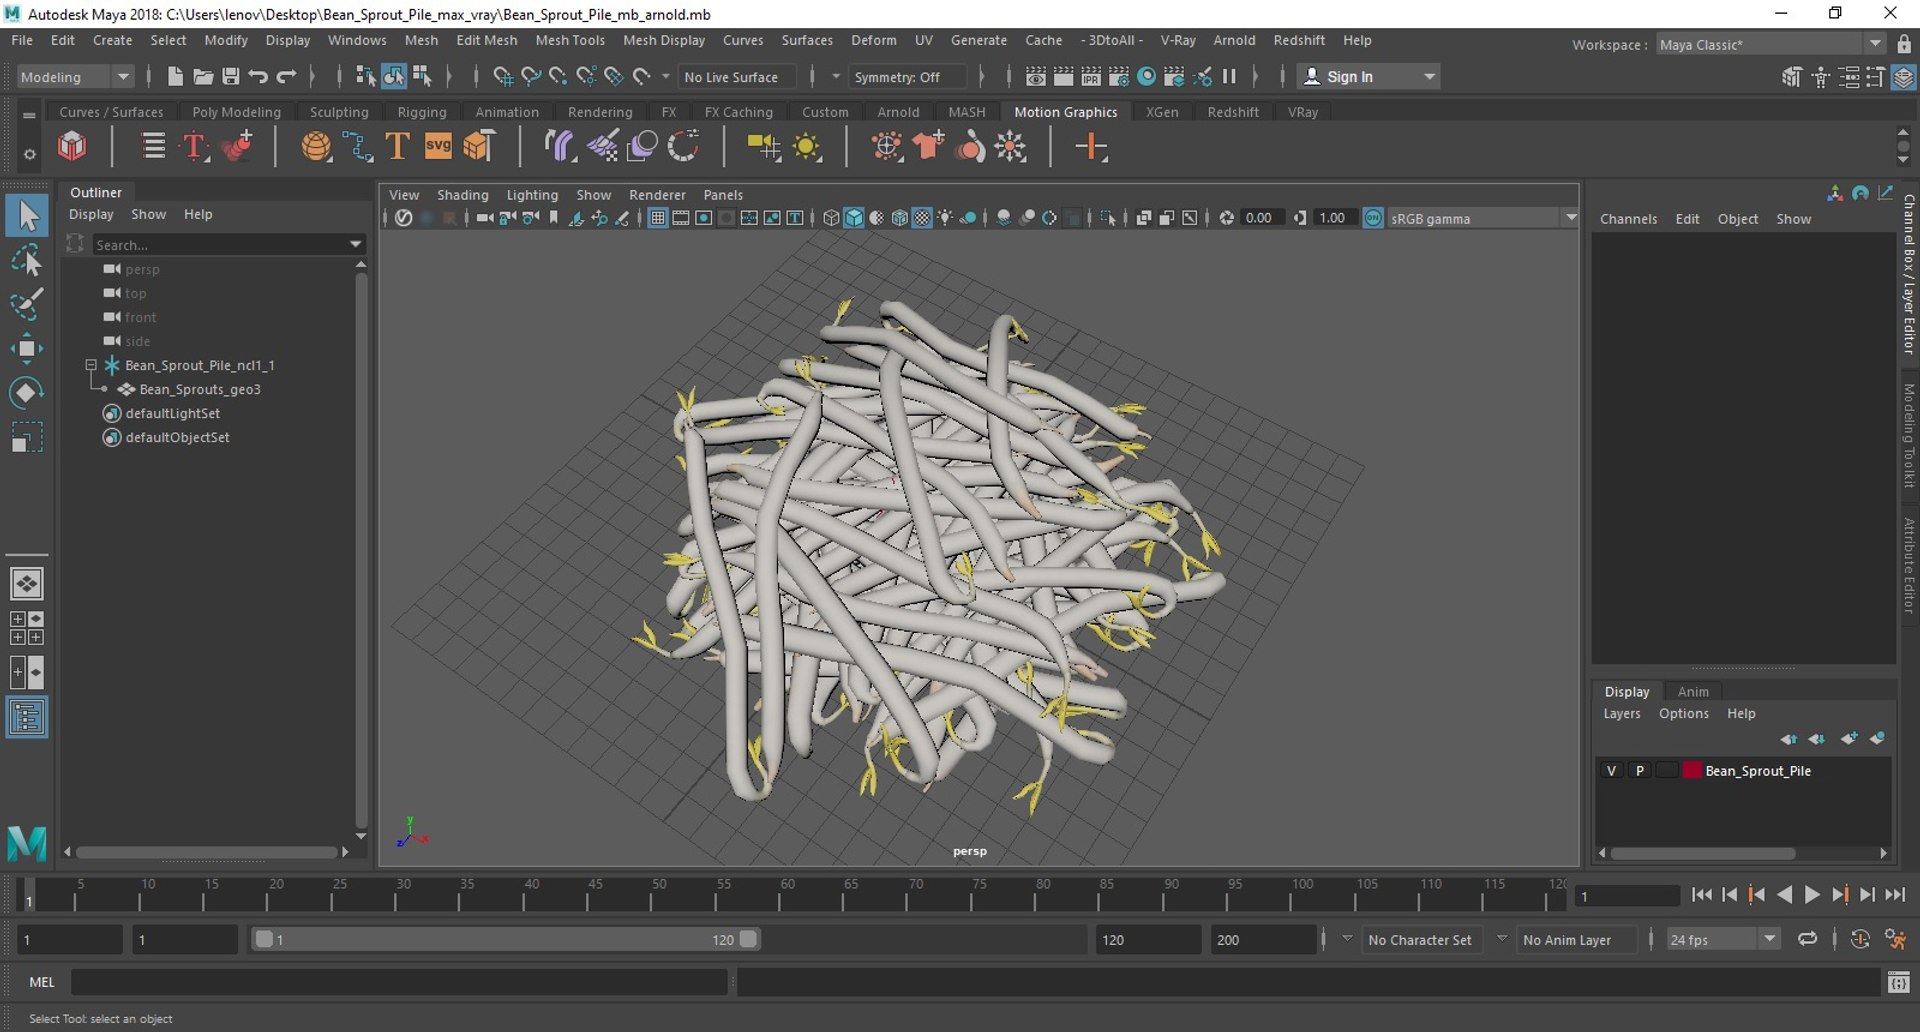The height and width of the screenshot is (1032, 1920).
Task: Click the Outliner search field
Action: (228, 244)
